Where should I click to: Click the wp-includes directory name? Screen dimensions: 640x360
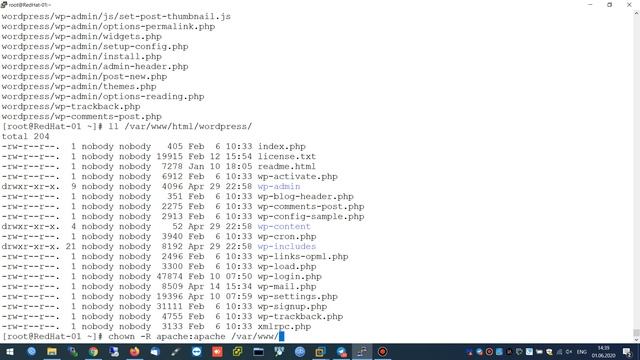(287, 247)
